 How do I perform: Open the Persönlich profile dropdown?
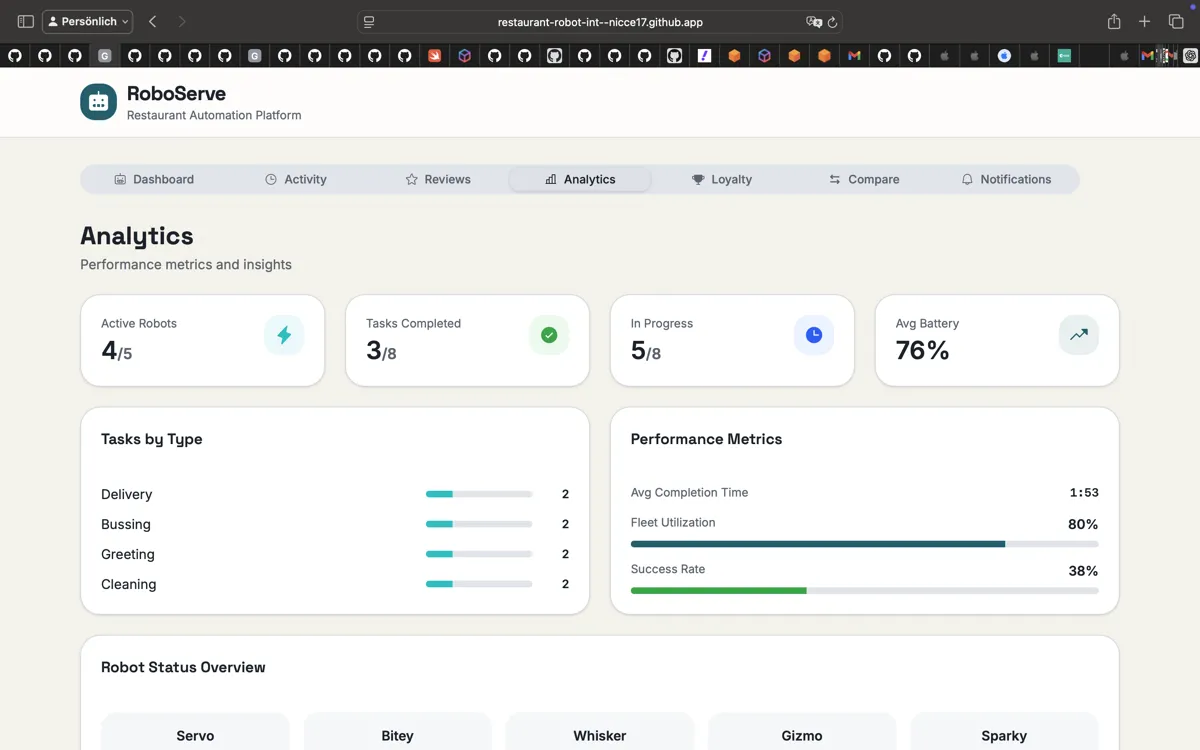88,21
